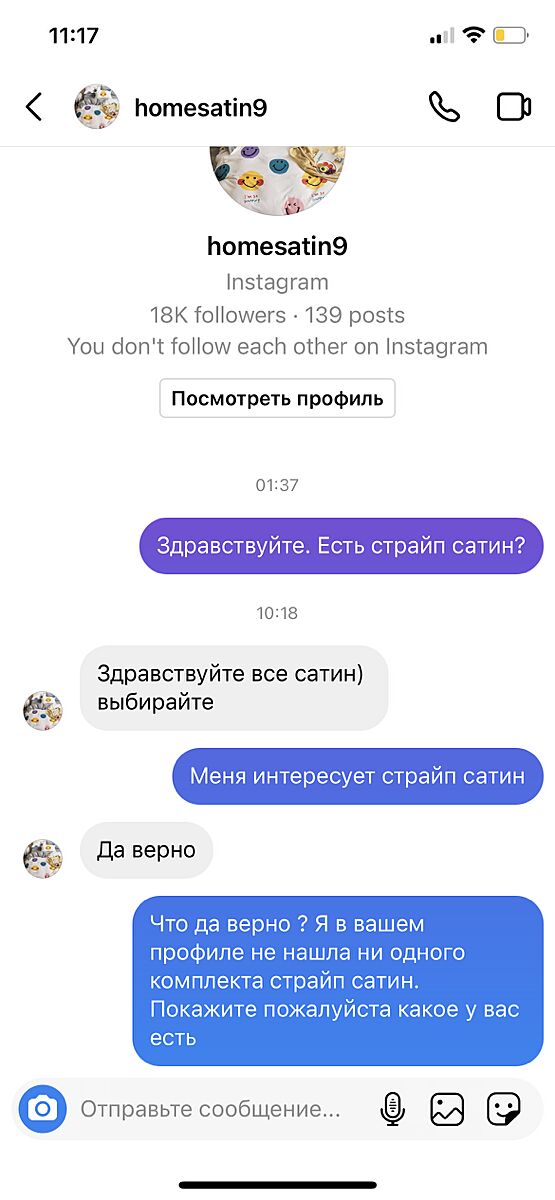Tap the homesatin9 username in the header

pos(201,108)
